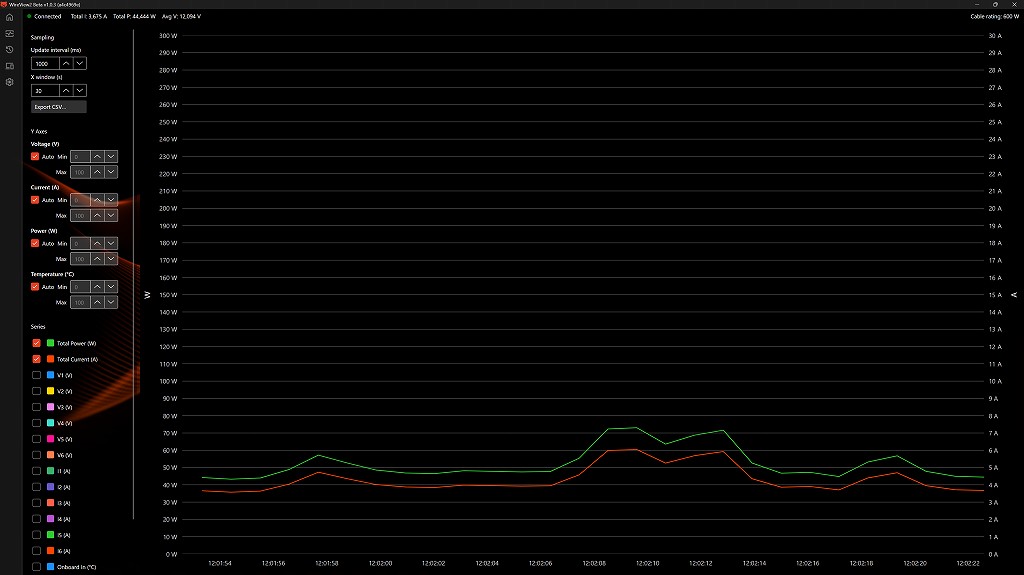
Task: Increase the Update interval with up arrow
Action: [66, 63]
